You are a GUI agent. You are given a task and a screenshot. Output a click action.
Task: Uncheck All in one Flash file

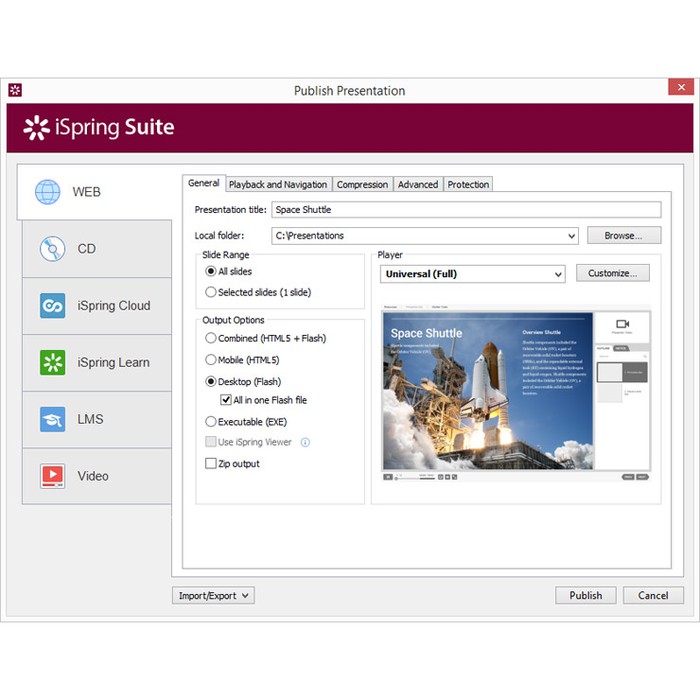tap(226, 400)
